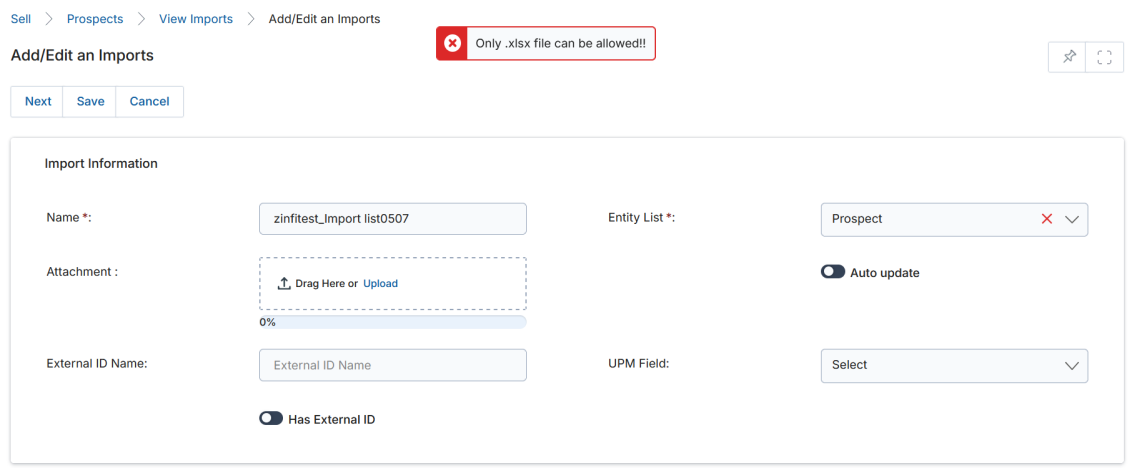Navigate to Prospects breadcrumb

(x=95, y=19)
